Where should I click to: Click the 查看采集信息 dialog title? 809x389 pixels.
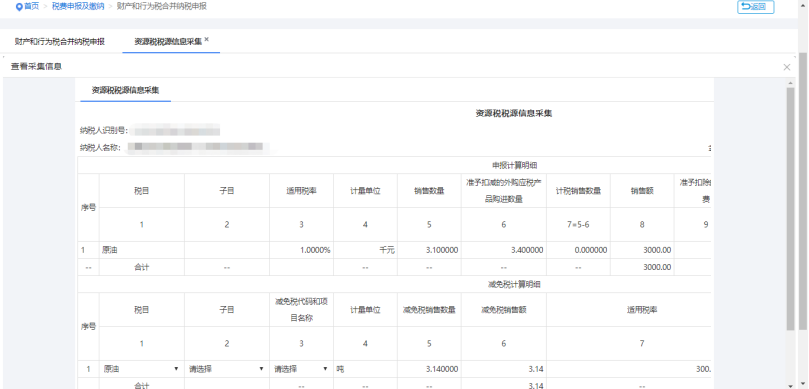click(36, 67)
